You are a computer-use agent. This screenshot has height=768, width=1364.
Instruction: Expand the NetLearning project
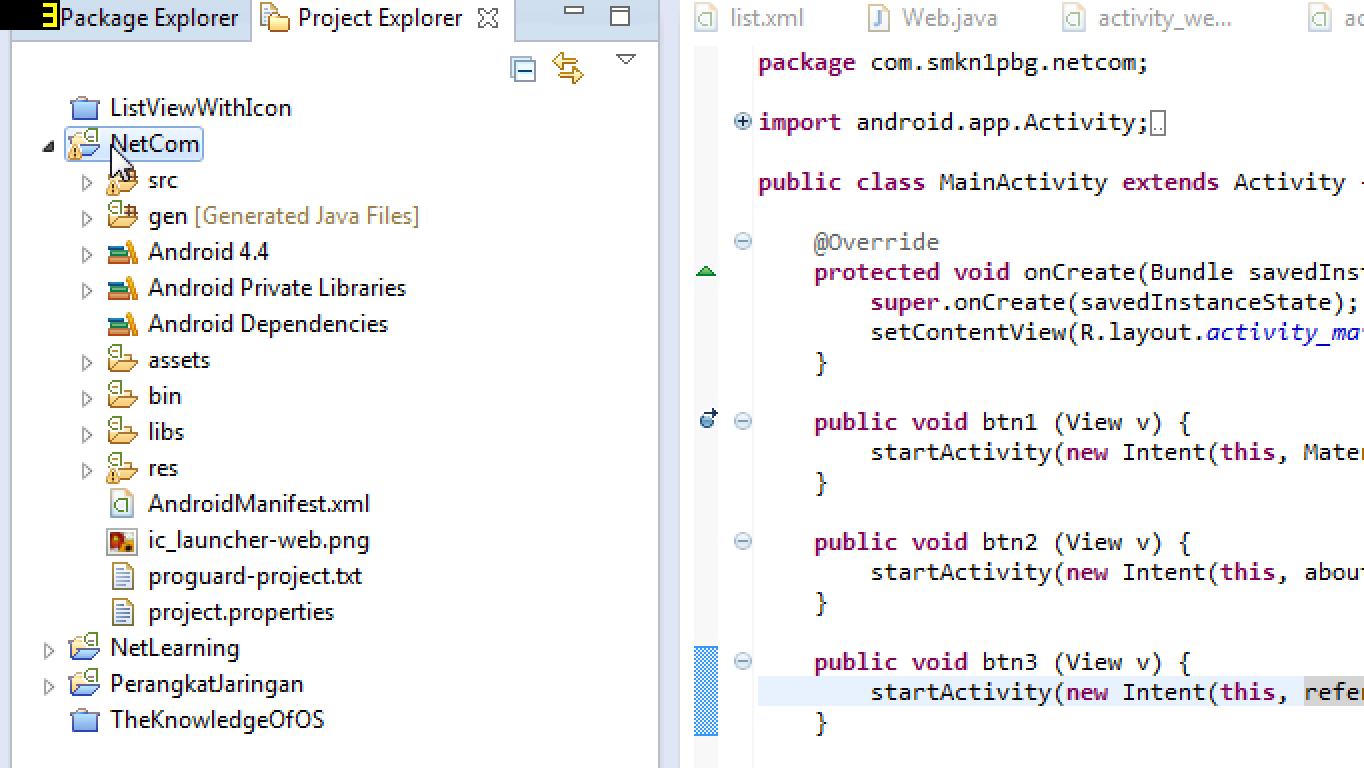click(x=49, y=650)
